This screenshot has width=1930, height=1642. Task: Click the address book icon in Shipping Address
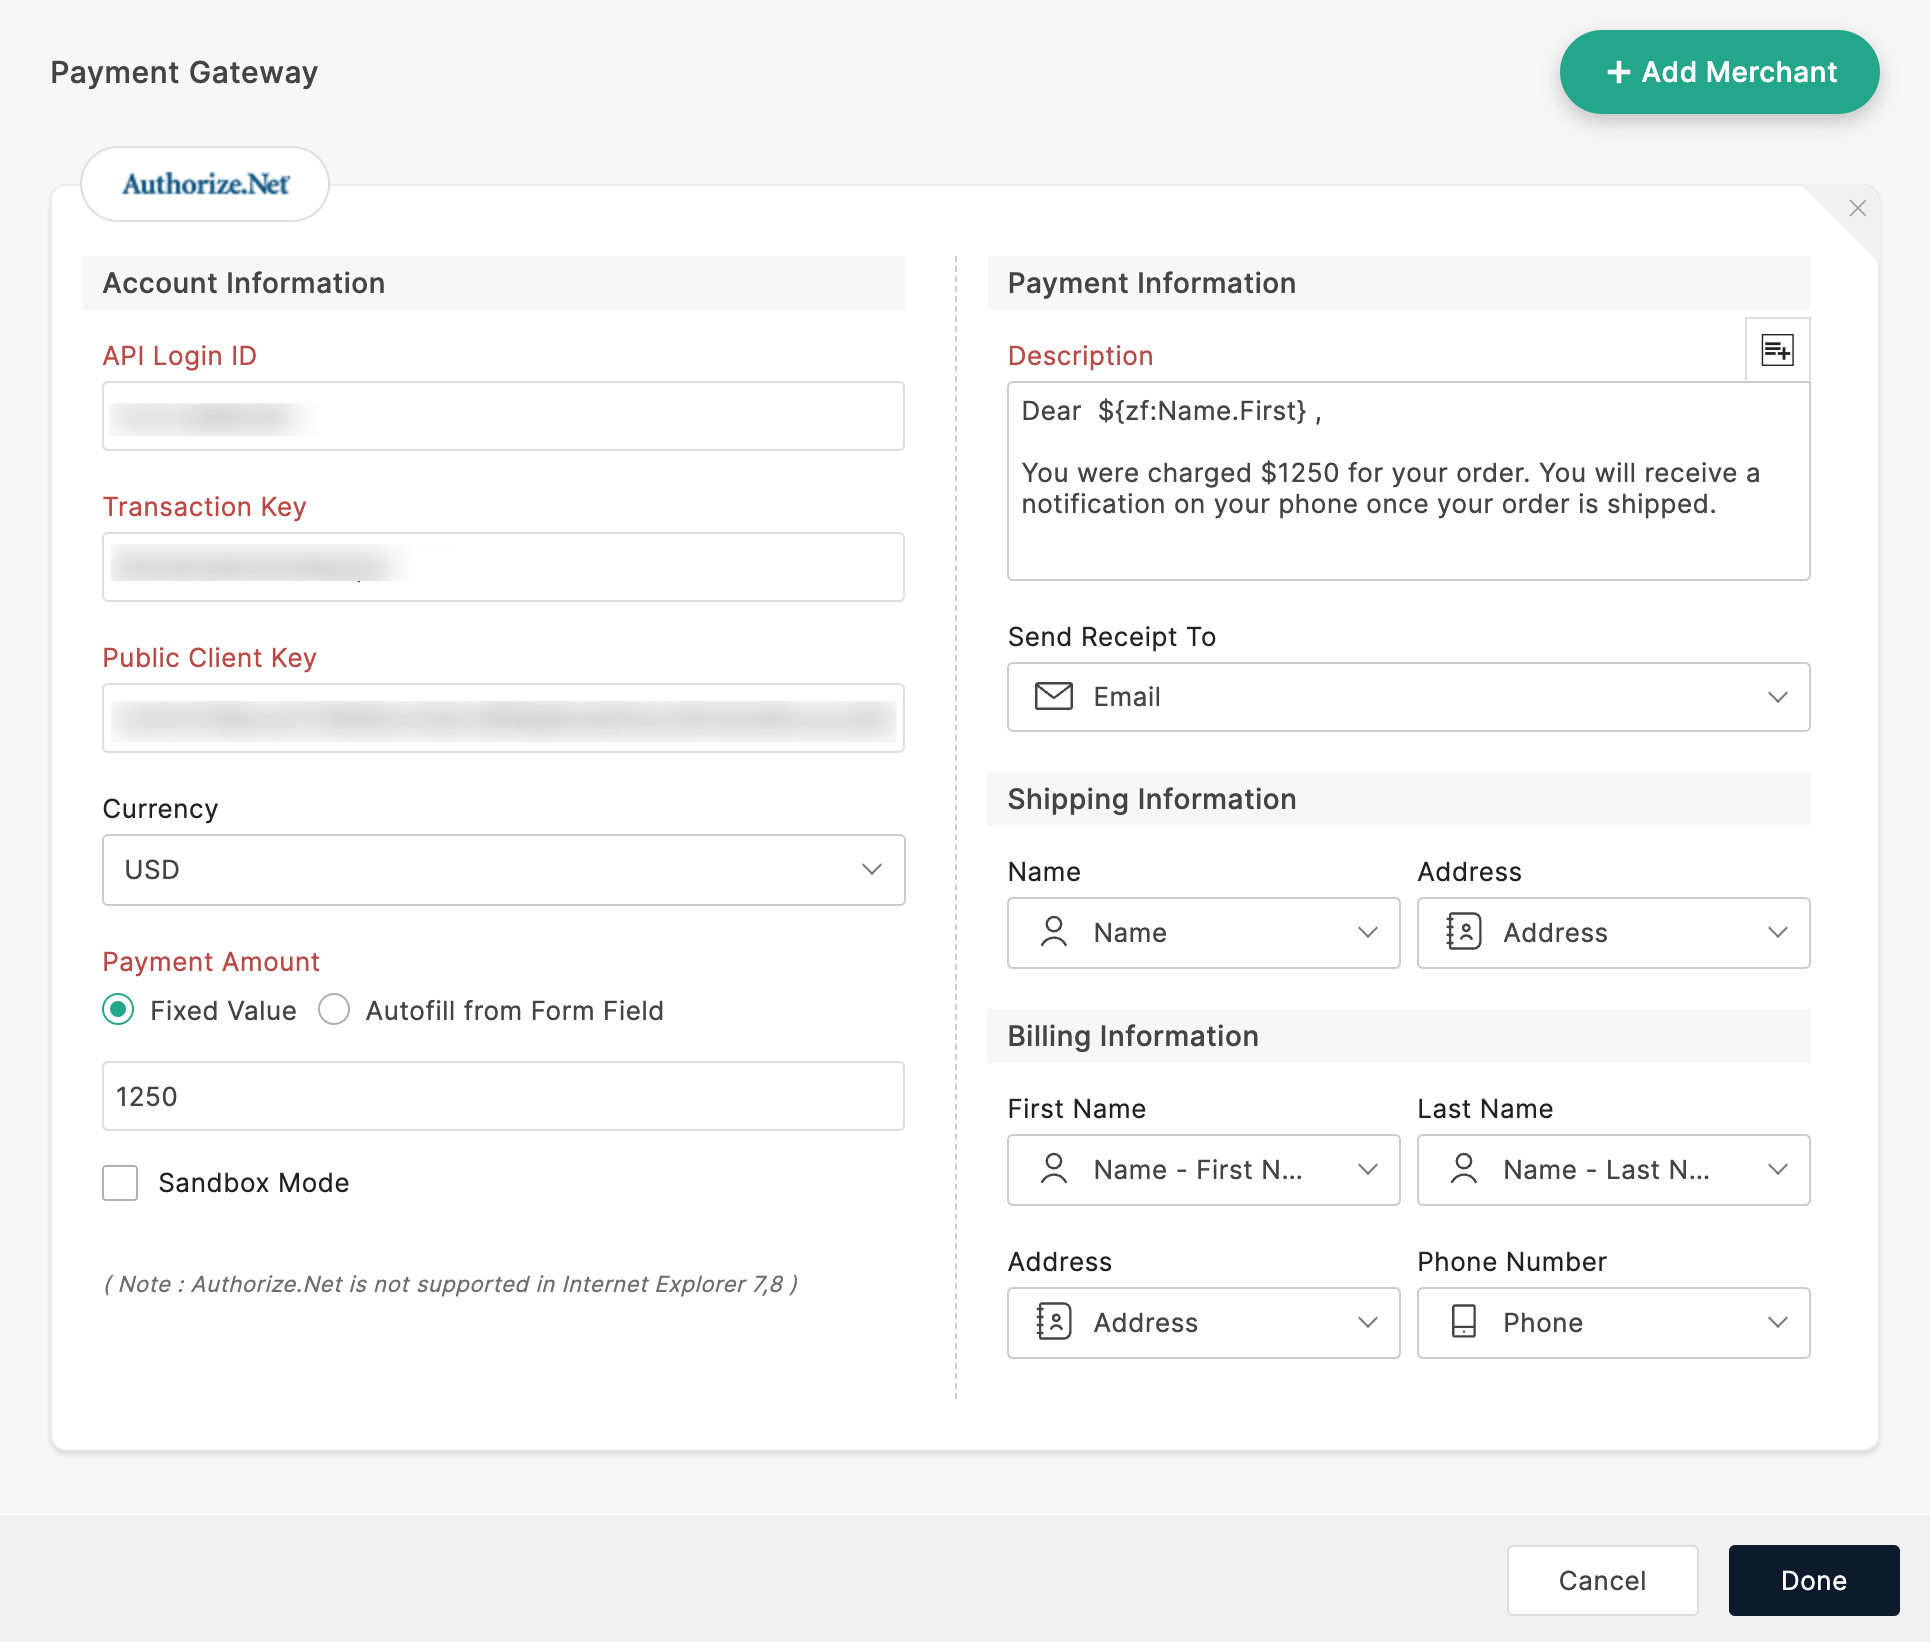[1463, 932]
